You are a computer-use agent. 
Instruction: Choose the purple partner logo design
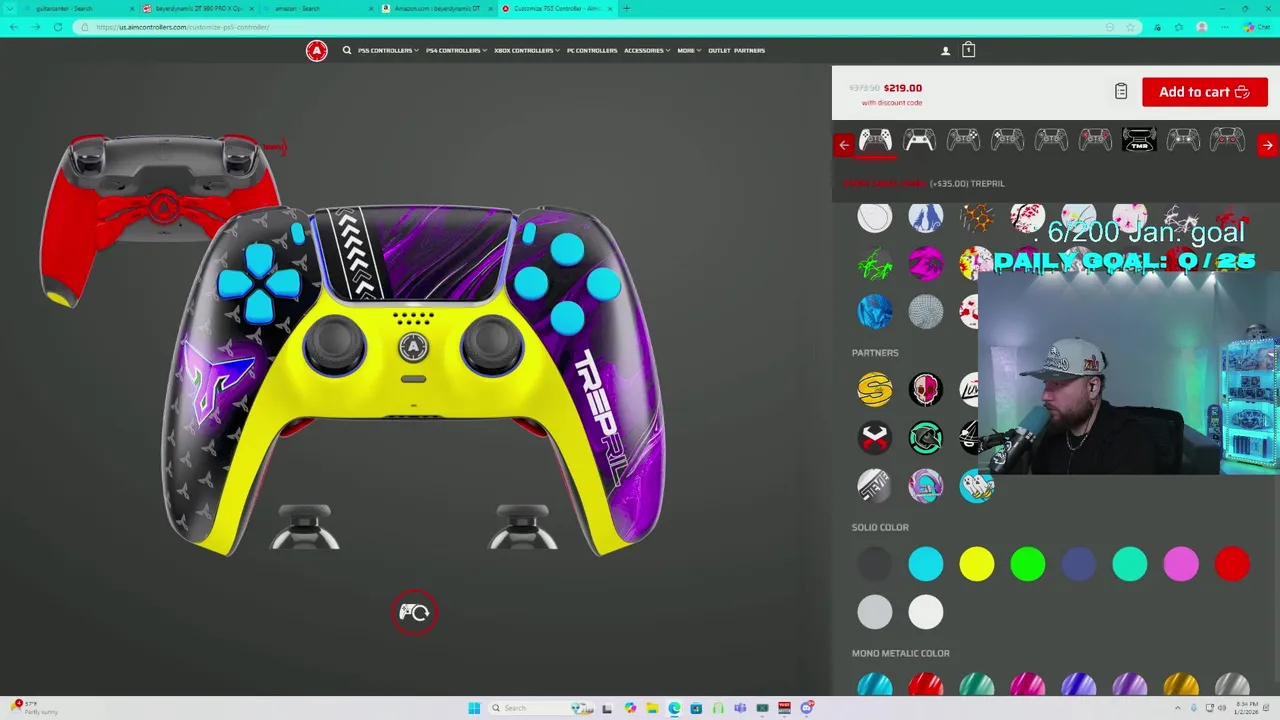[925, 486]
